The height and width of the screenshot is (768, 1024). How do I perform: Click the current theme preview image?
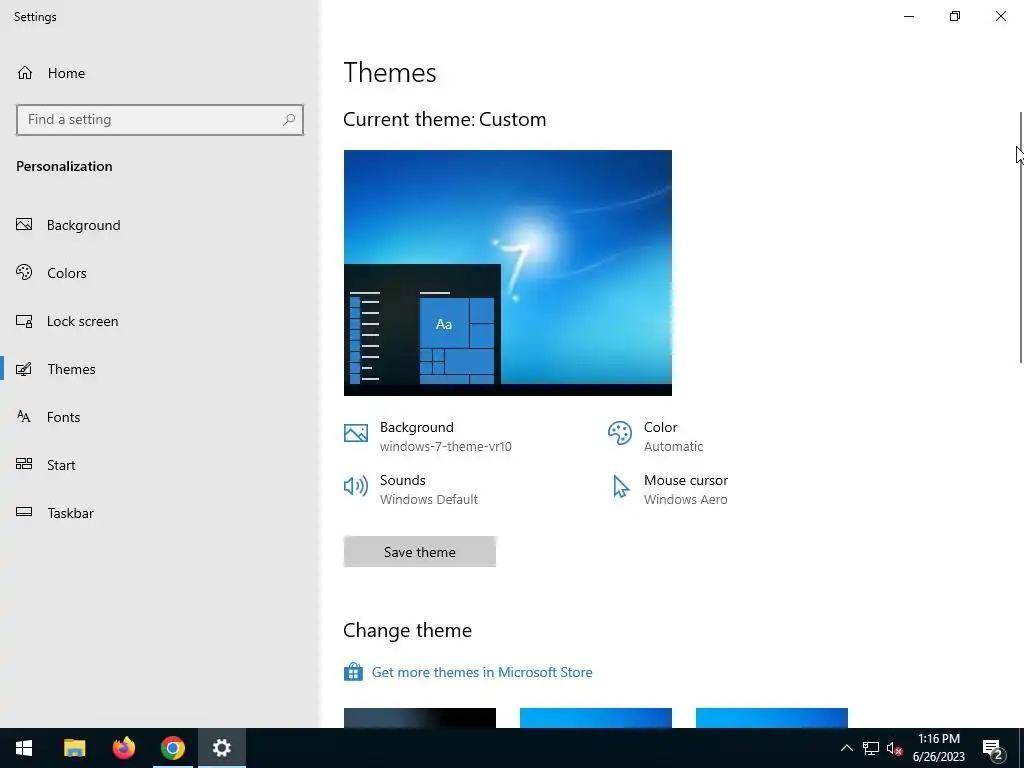507,272
